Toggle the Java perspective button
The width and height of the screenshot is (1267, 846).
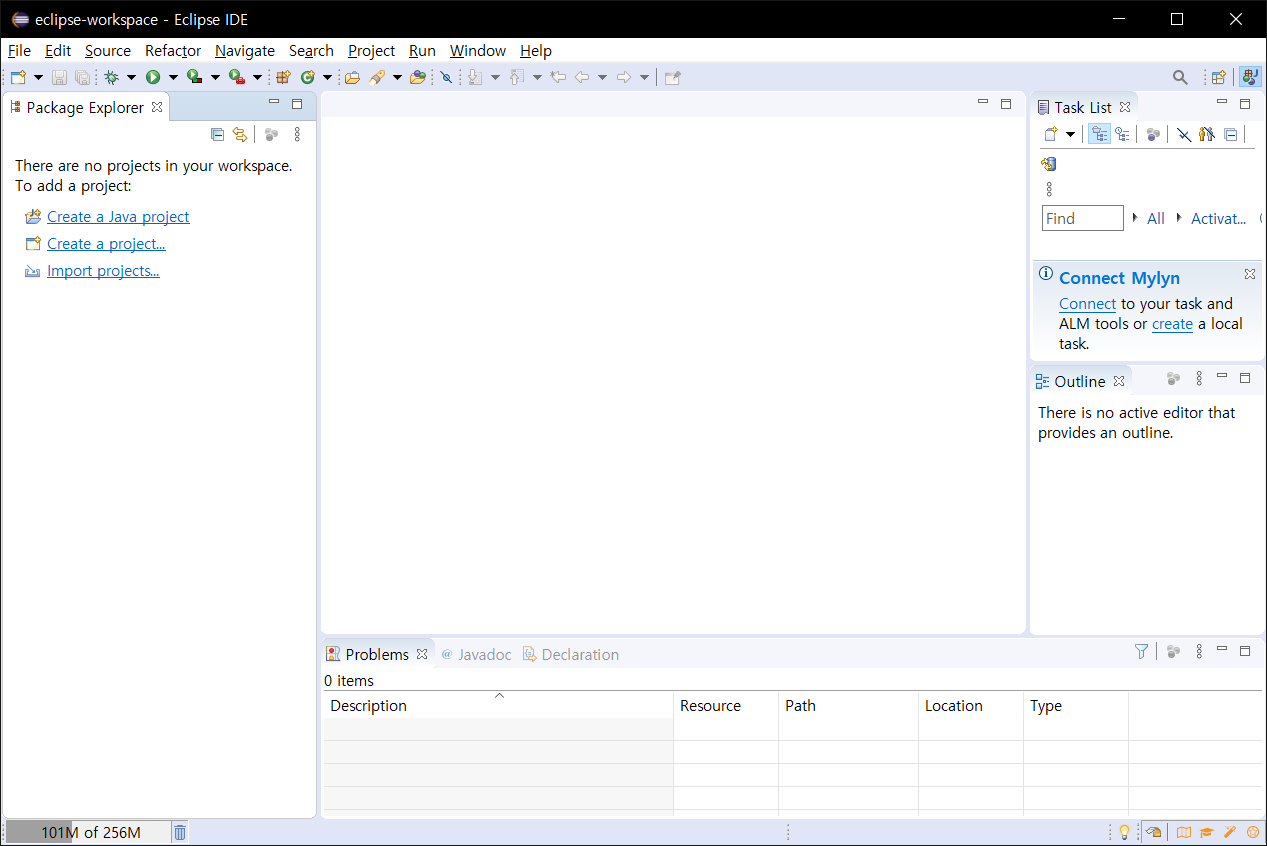(1250, 77)
